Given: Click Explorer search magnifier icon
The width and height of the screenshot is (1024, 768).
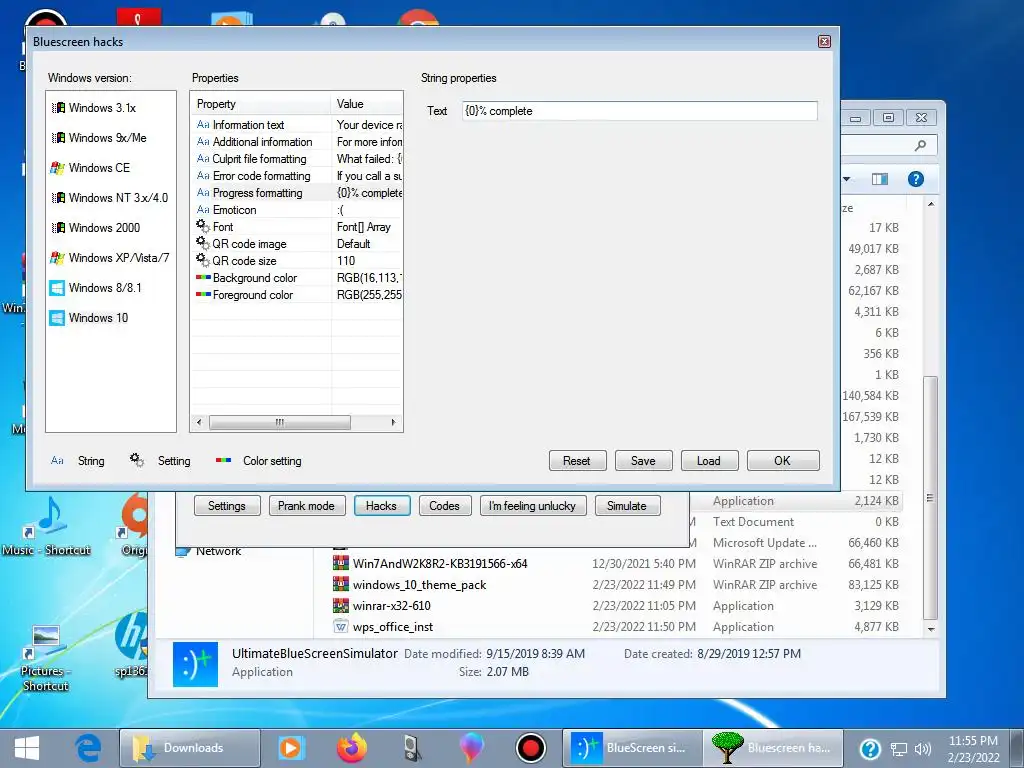Looking at the screenshot, I should [920, 145].
